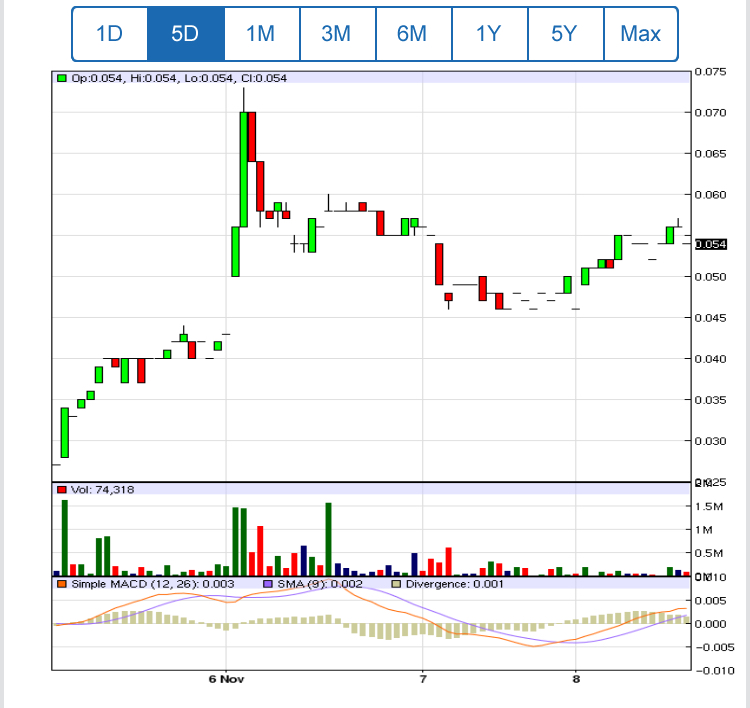Click the 0.060 price axis label
The width and height of the screenshot is (750, 708).
(x=710, y=195)
